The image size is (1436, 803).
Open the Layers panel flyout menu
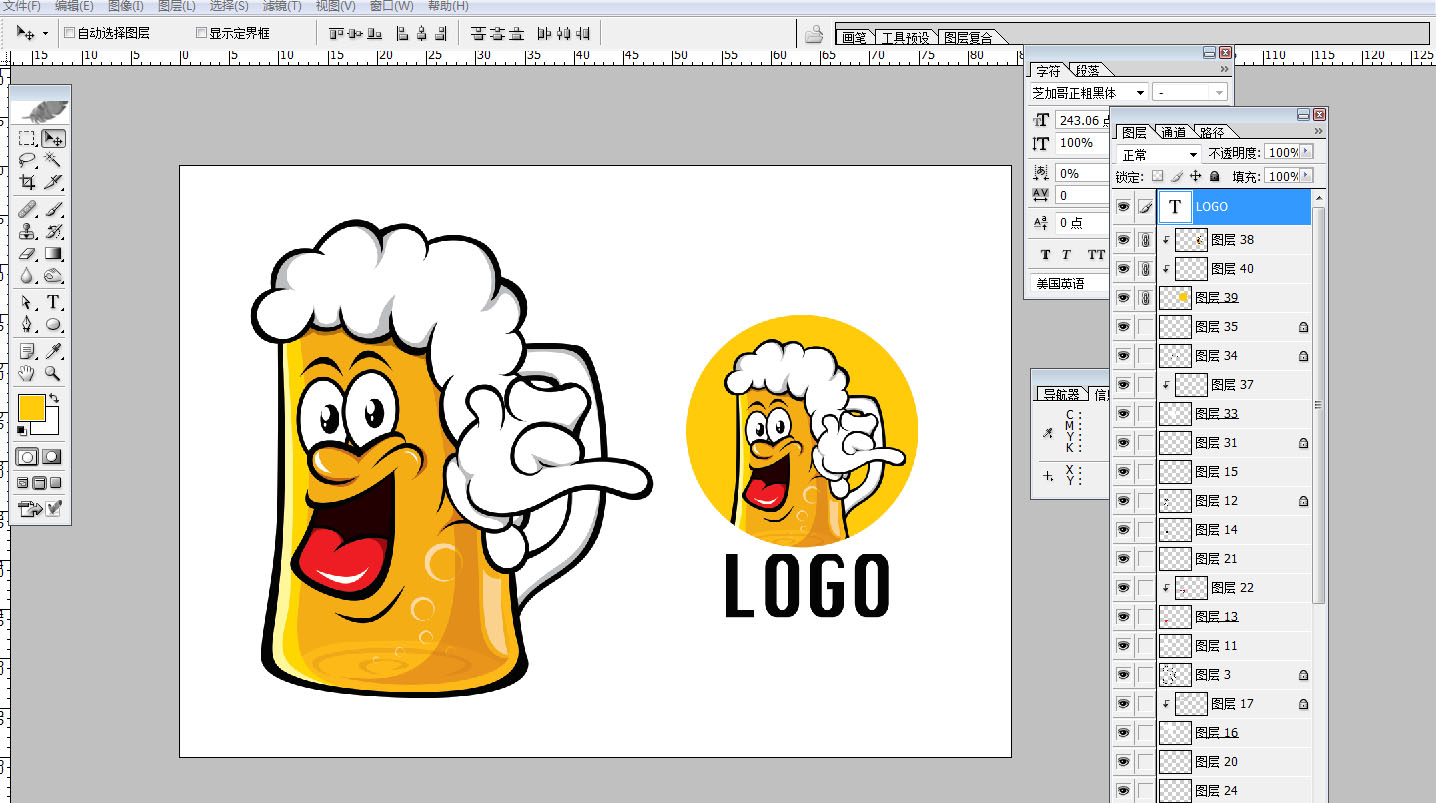1318,131
